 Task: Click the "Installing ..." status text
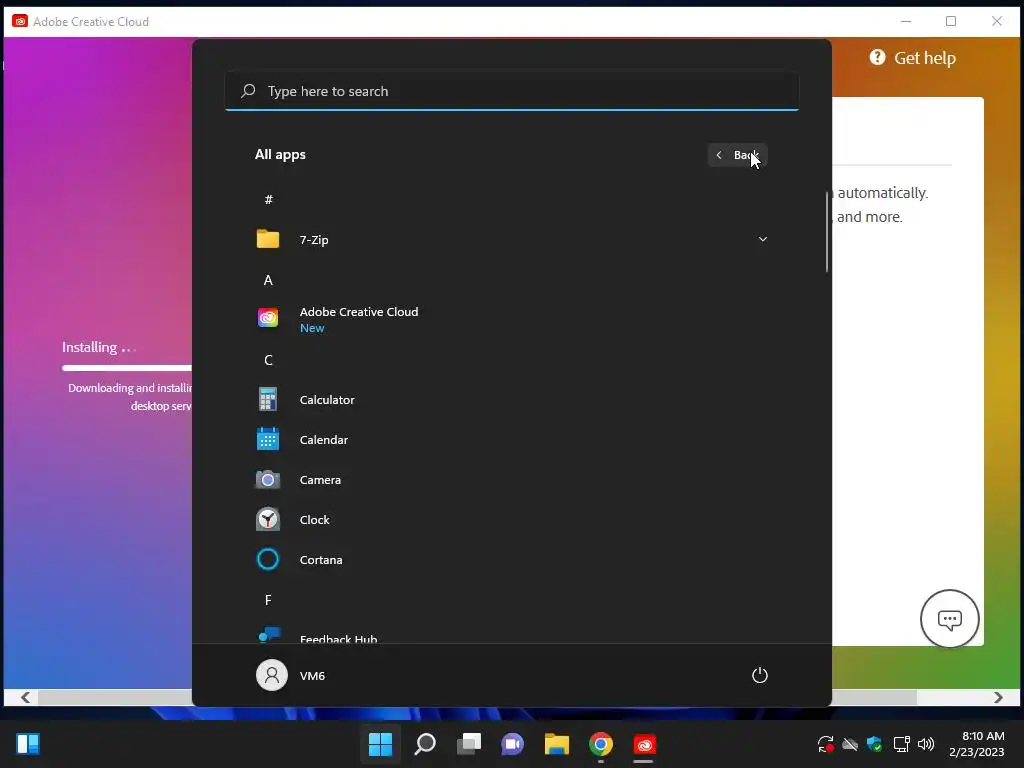pos(99,347)
